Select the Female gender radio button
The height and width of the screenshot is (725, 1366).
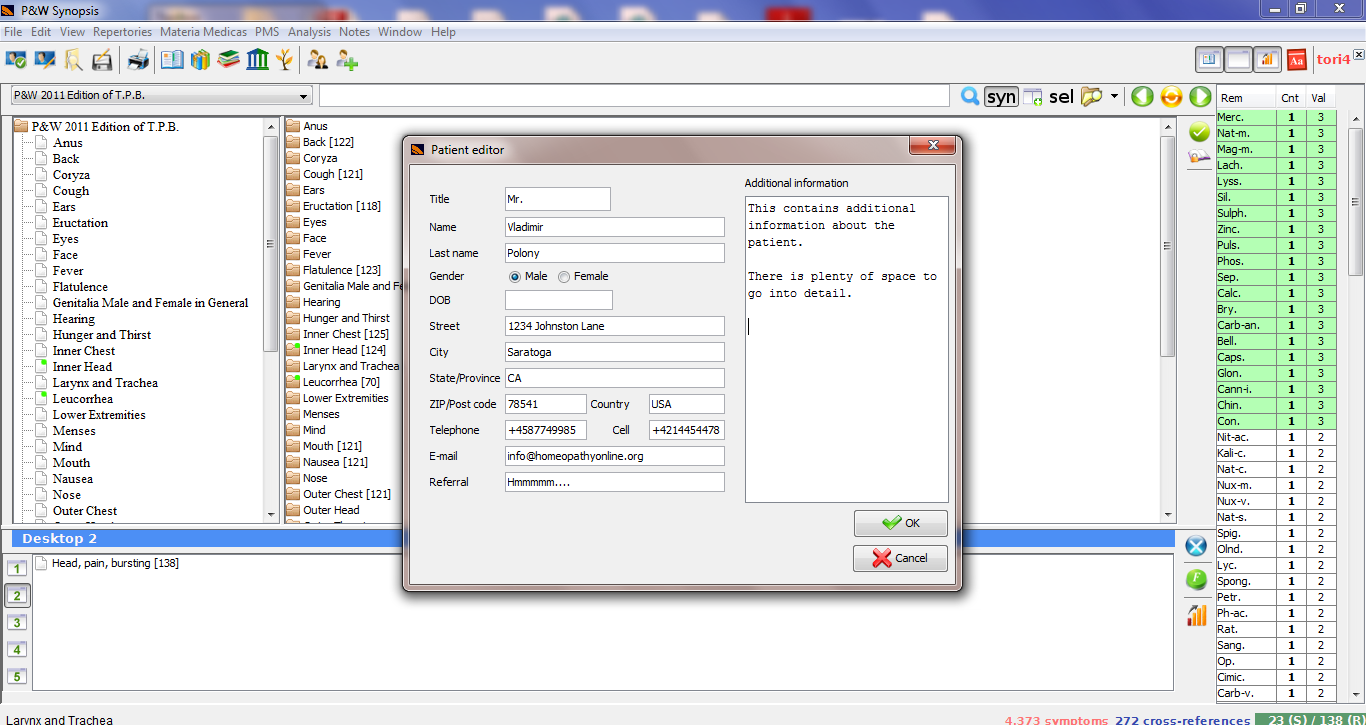[564, 277]
